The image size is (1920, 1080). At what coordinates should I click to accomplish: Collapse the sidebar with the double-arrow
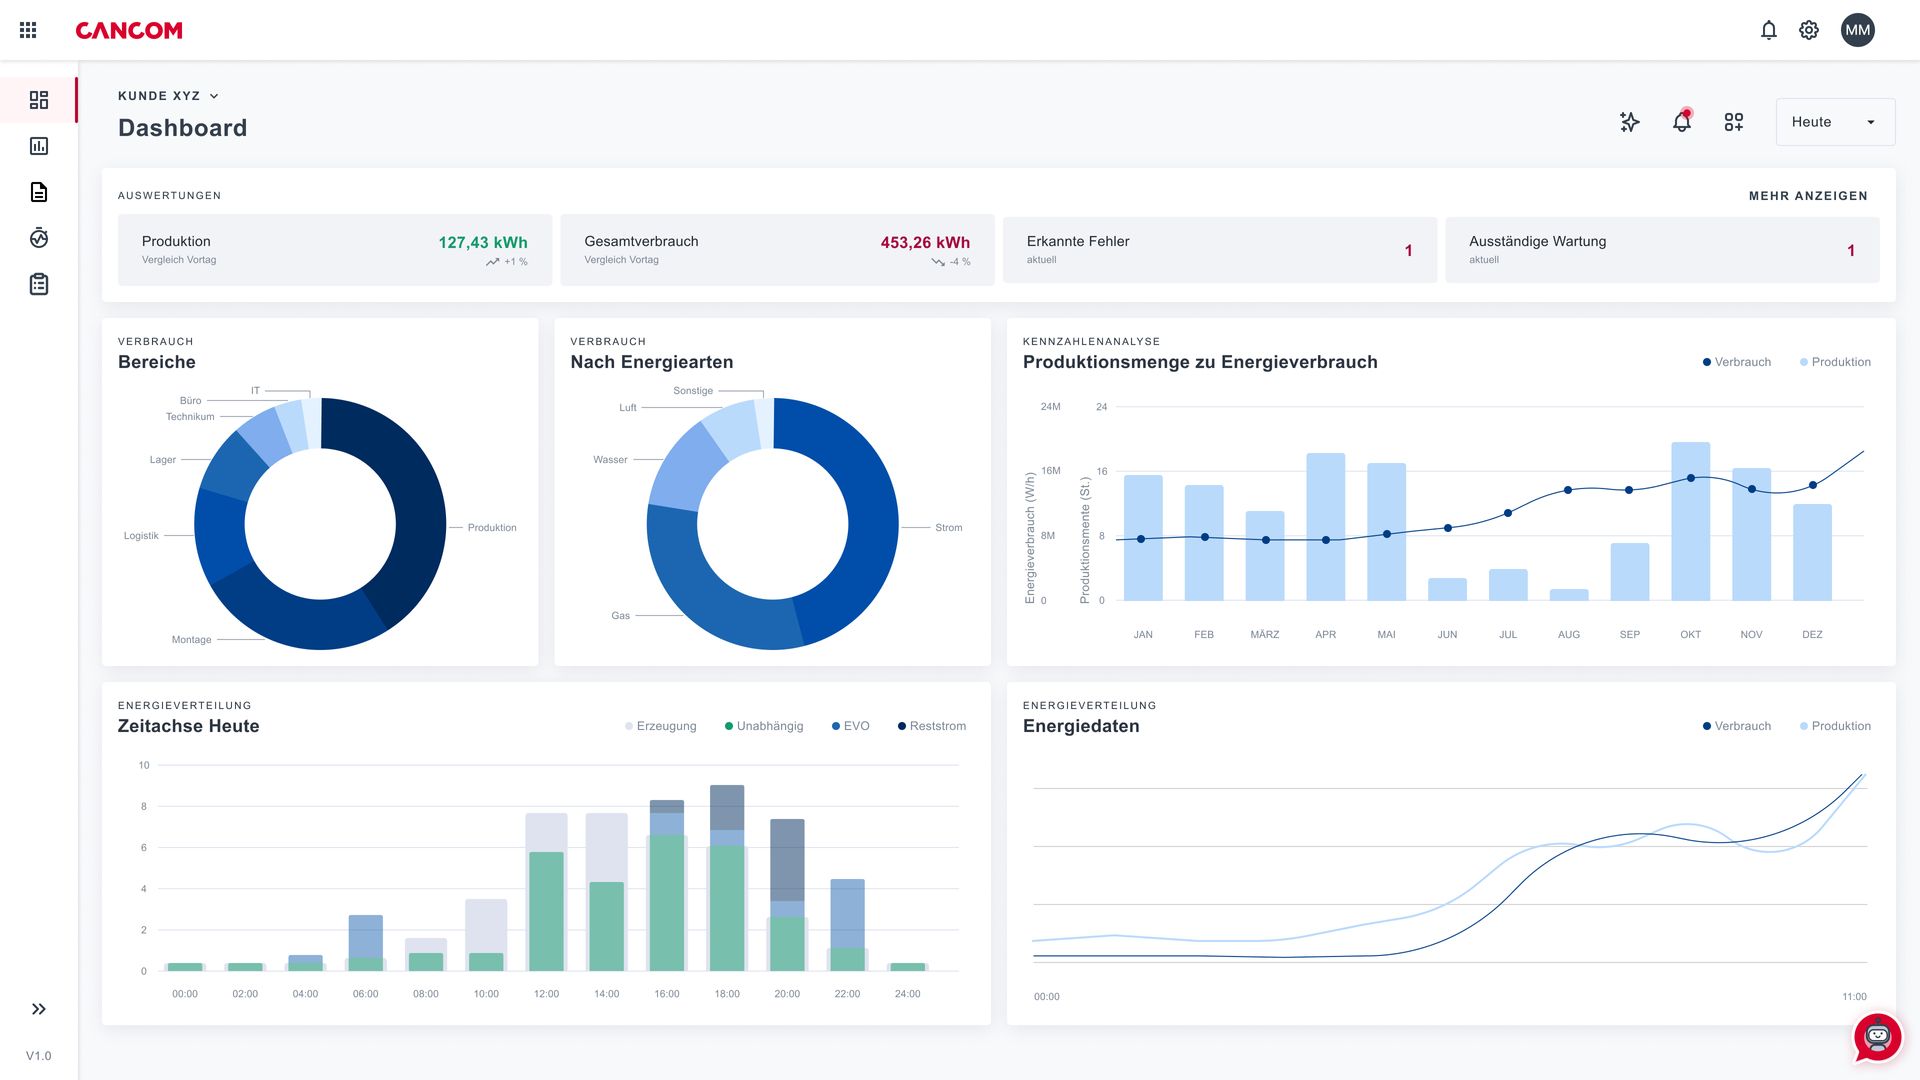point(39,1008)
